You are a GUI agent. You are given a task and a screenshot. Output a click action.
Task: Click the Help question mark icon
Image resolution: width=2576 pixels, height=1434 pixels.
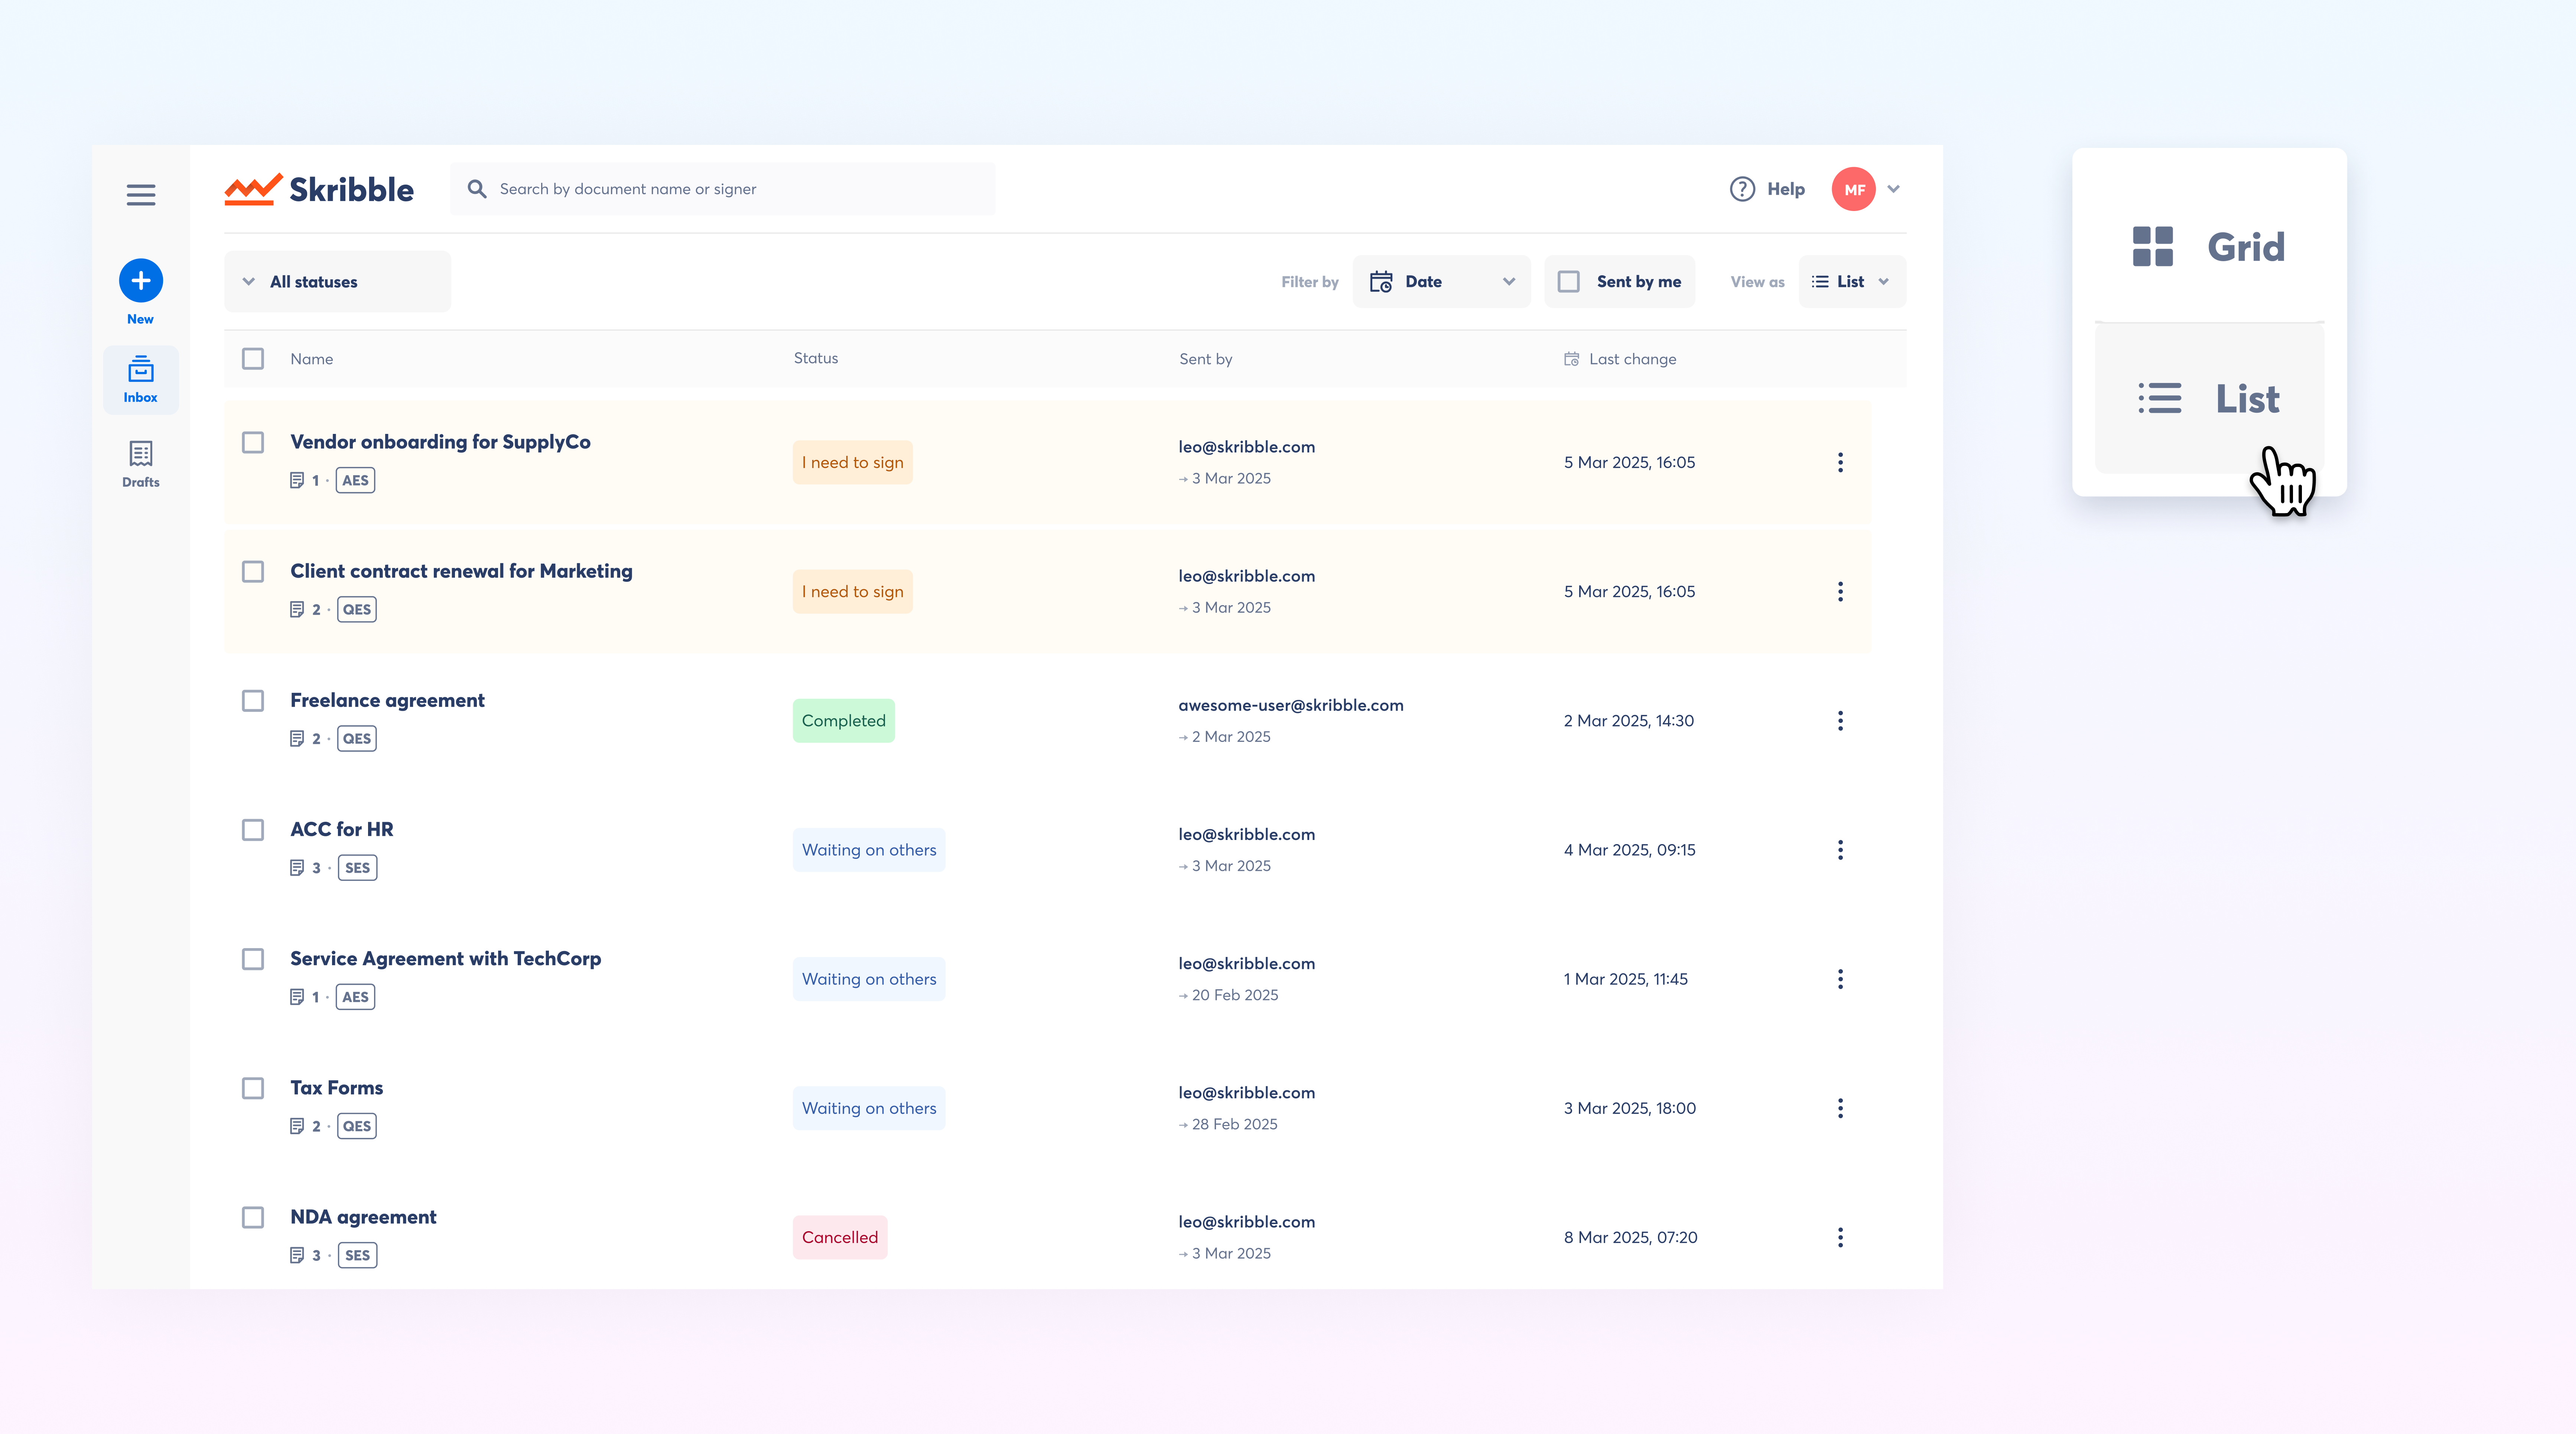1742,189
